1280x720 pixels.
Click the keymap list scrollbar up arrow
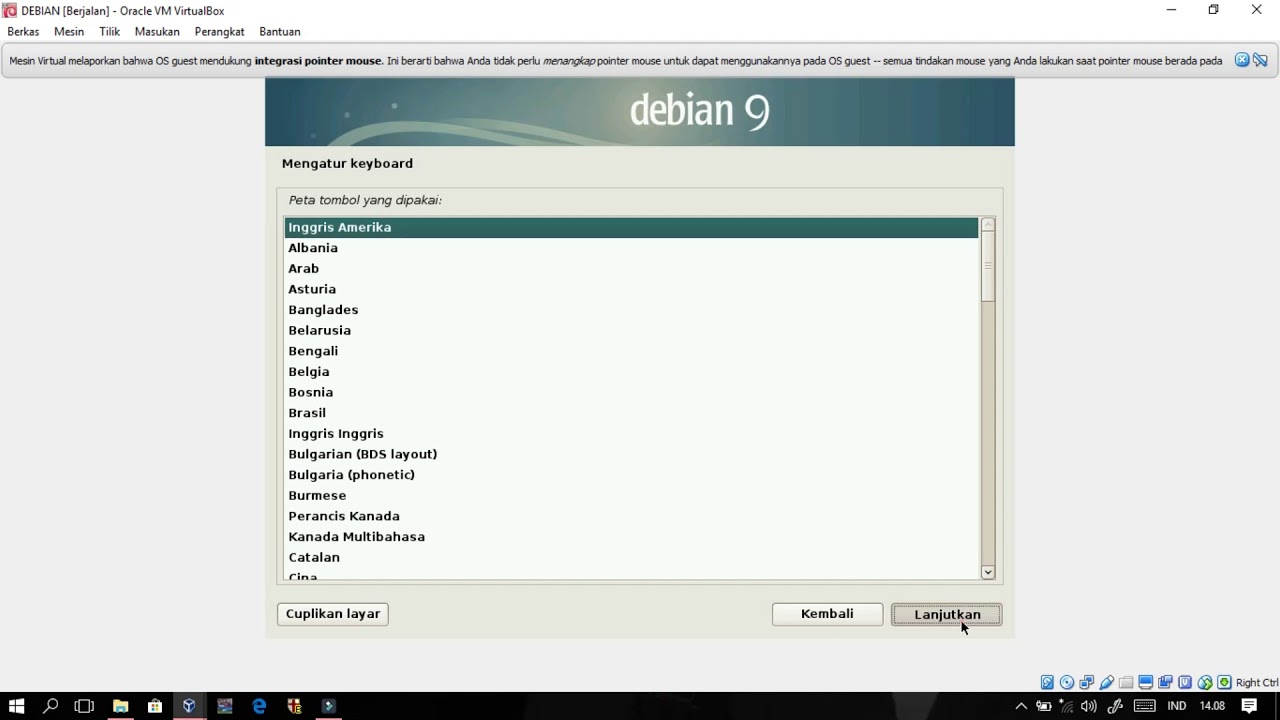(x=988, y=224)
